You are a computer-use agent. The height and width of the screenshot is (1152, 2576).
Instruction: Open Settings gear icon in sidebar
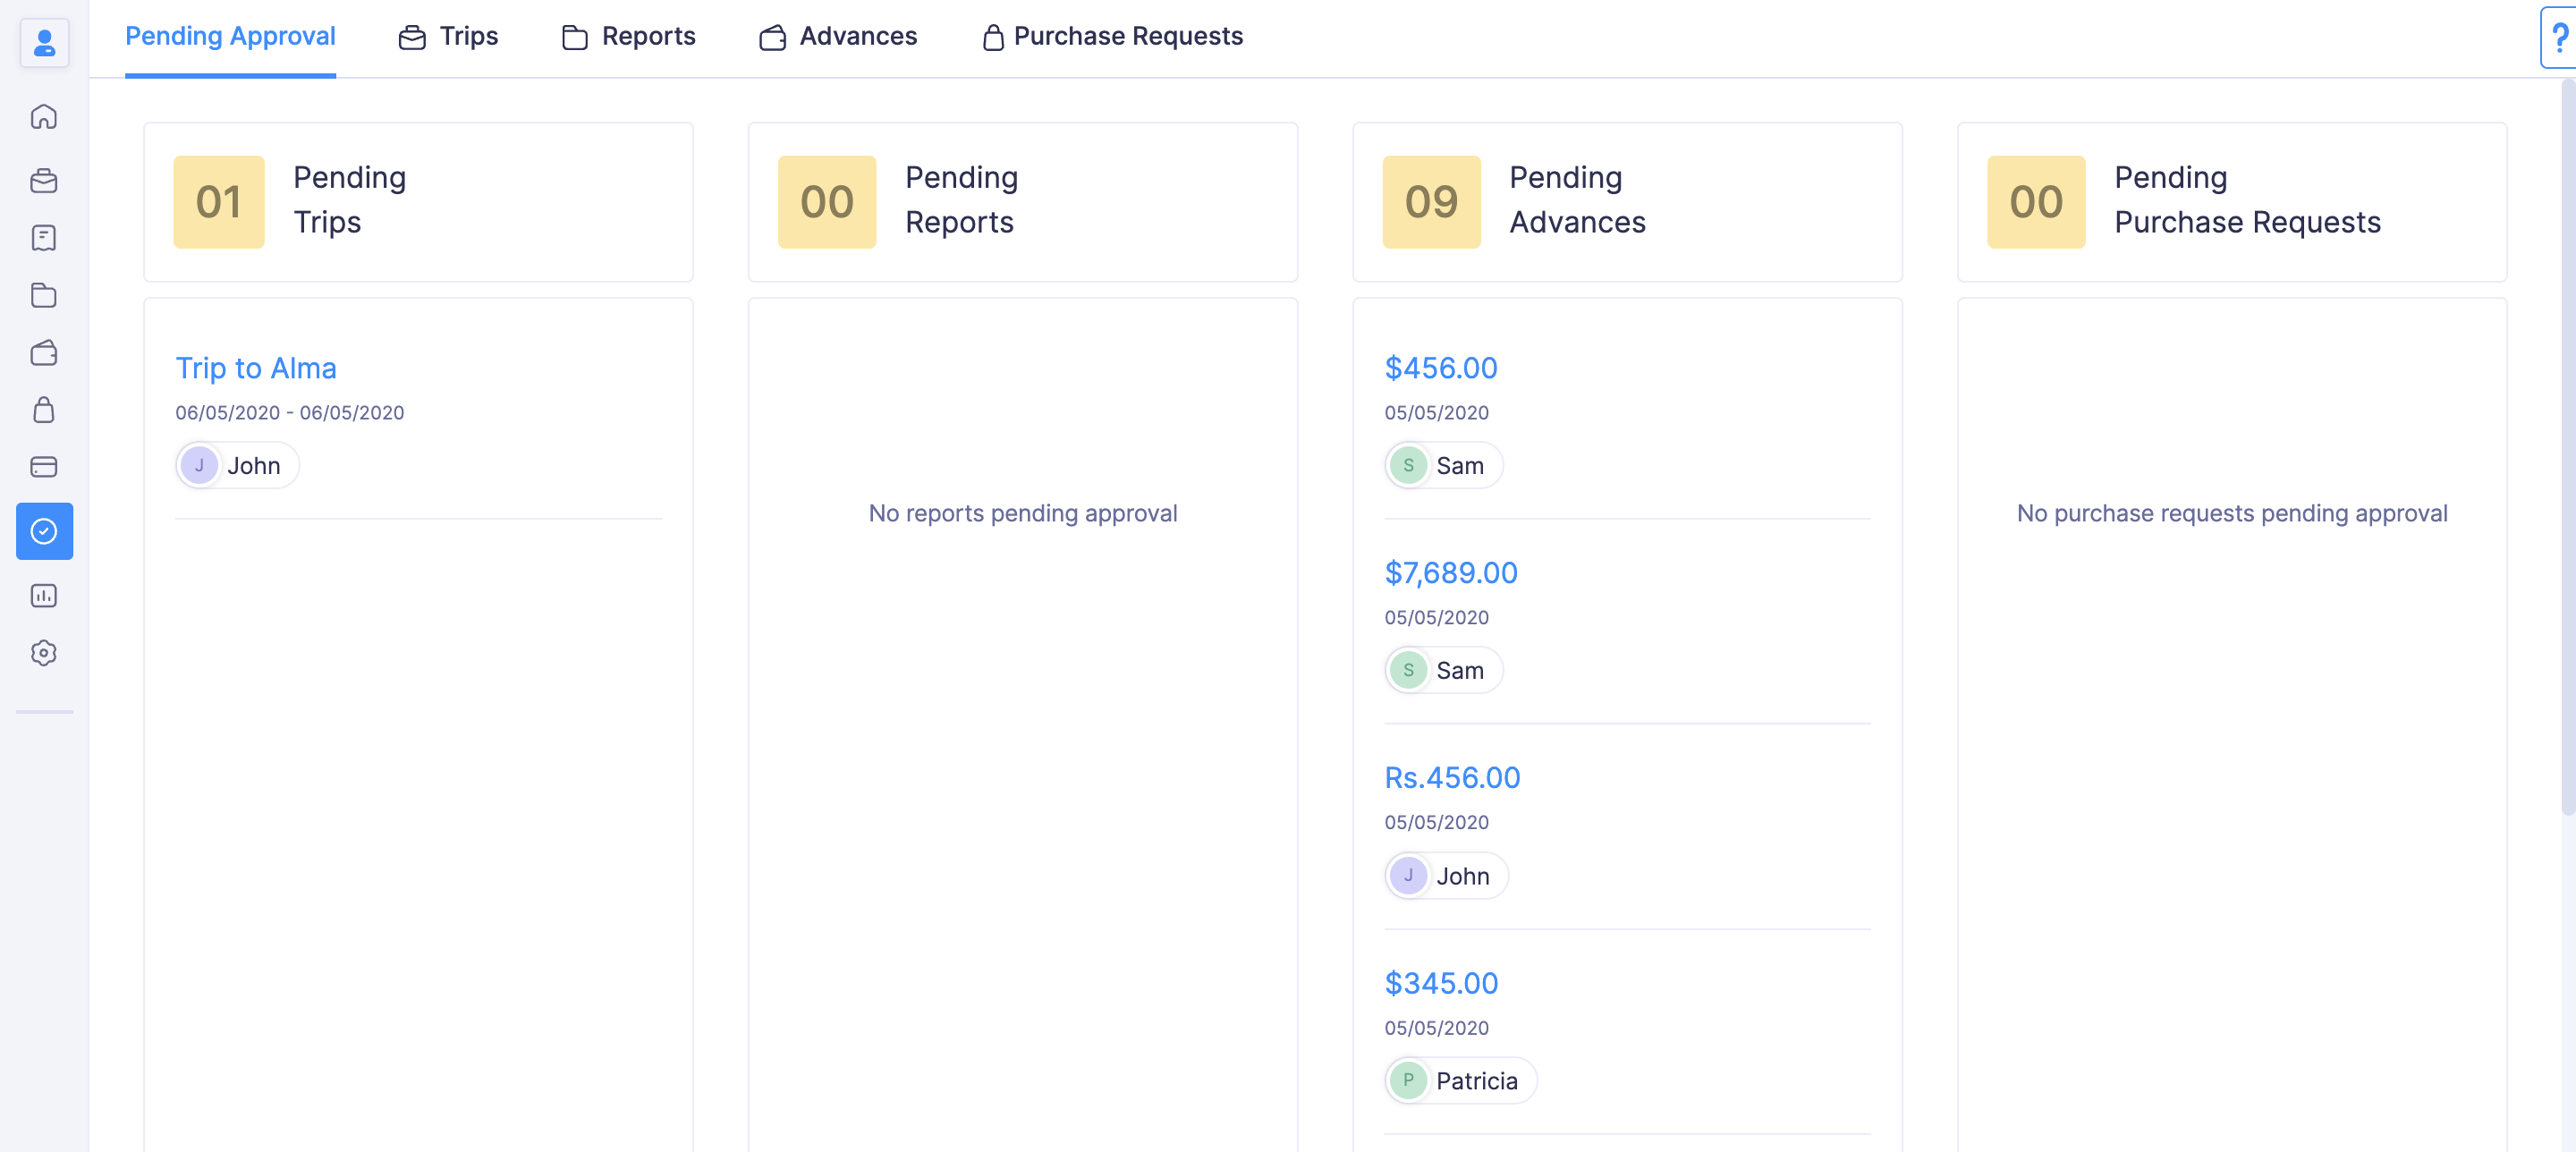click(44, 653)
